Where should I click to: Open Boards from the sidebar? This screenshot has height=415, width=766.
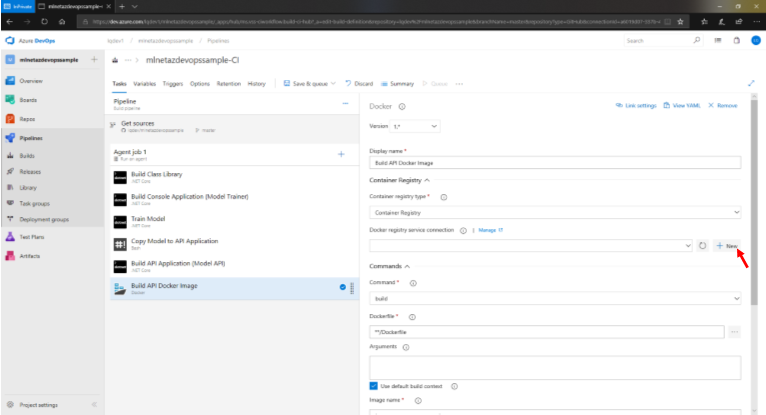point(31,99)
